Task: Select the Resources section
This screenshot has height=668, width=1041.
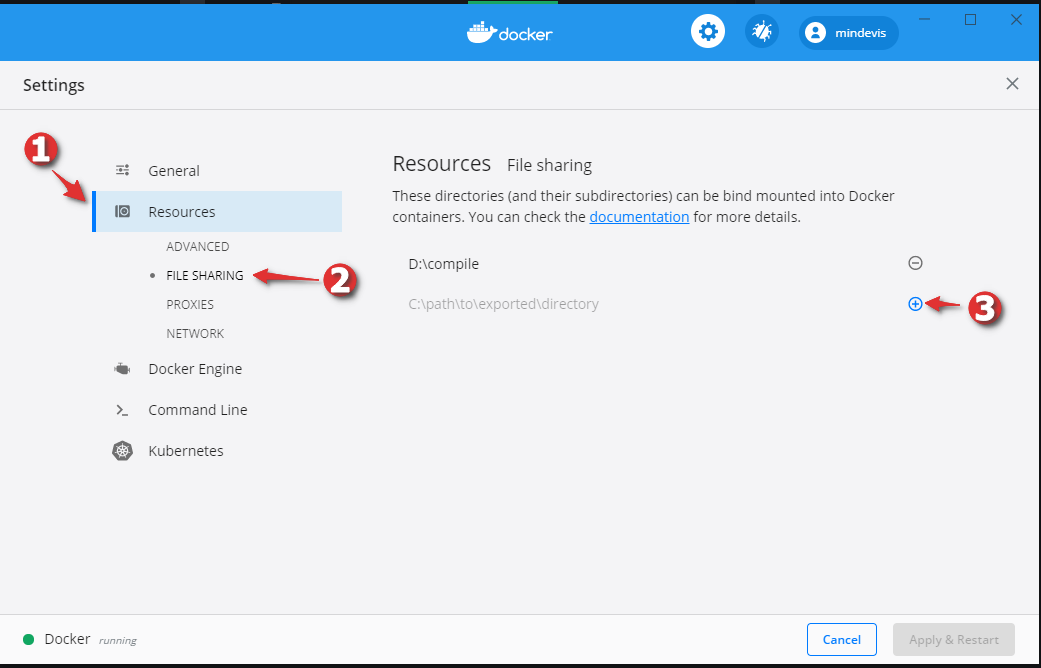Action: 181,212
